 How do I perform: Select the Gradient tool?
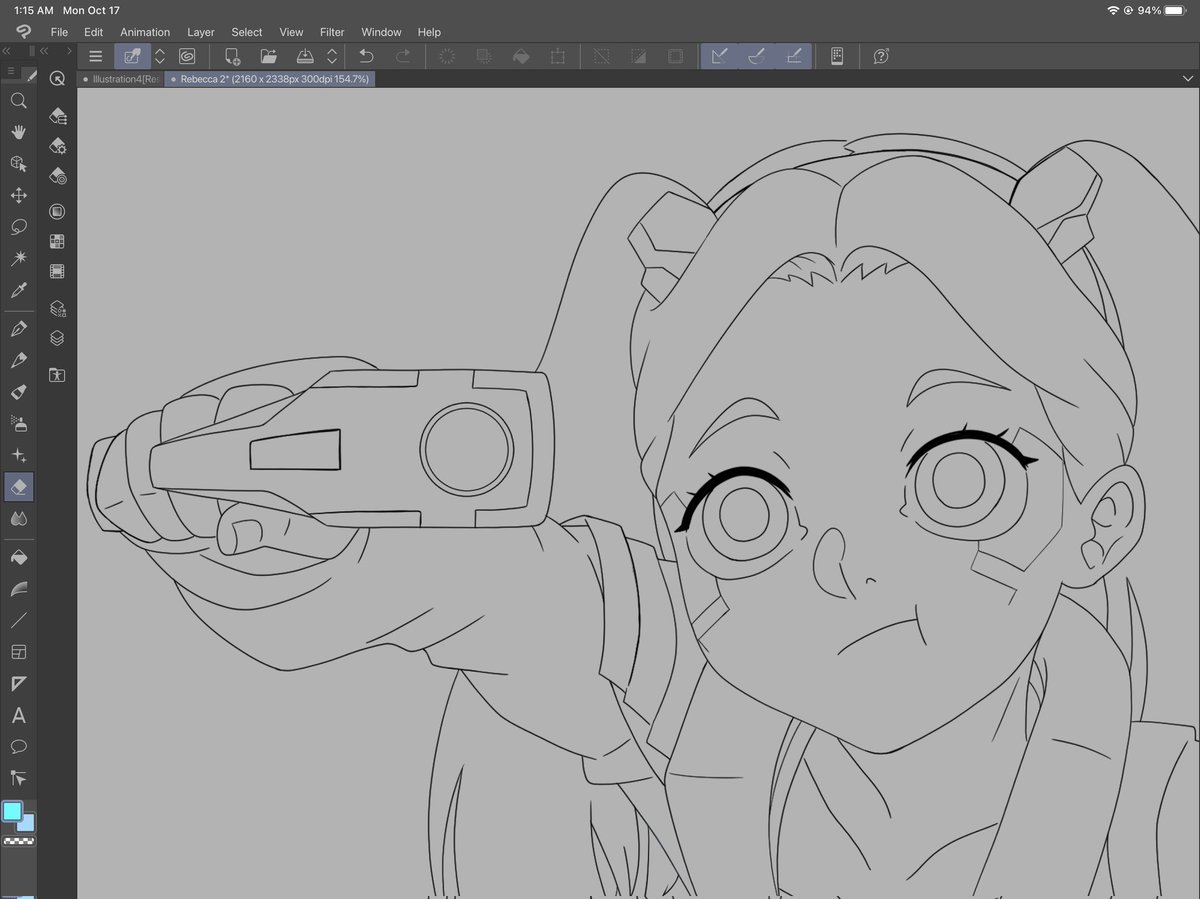pos(18,589)
